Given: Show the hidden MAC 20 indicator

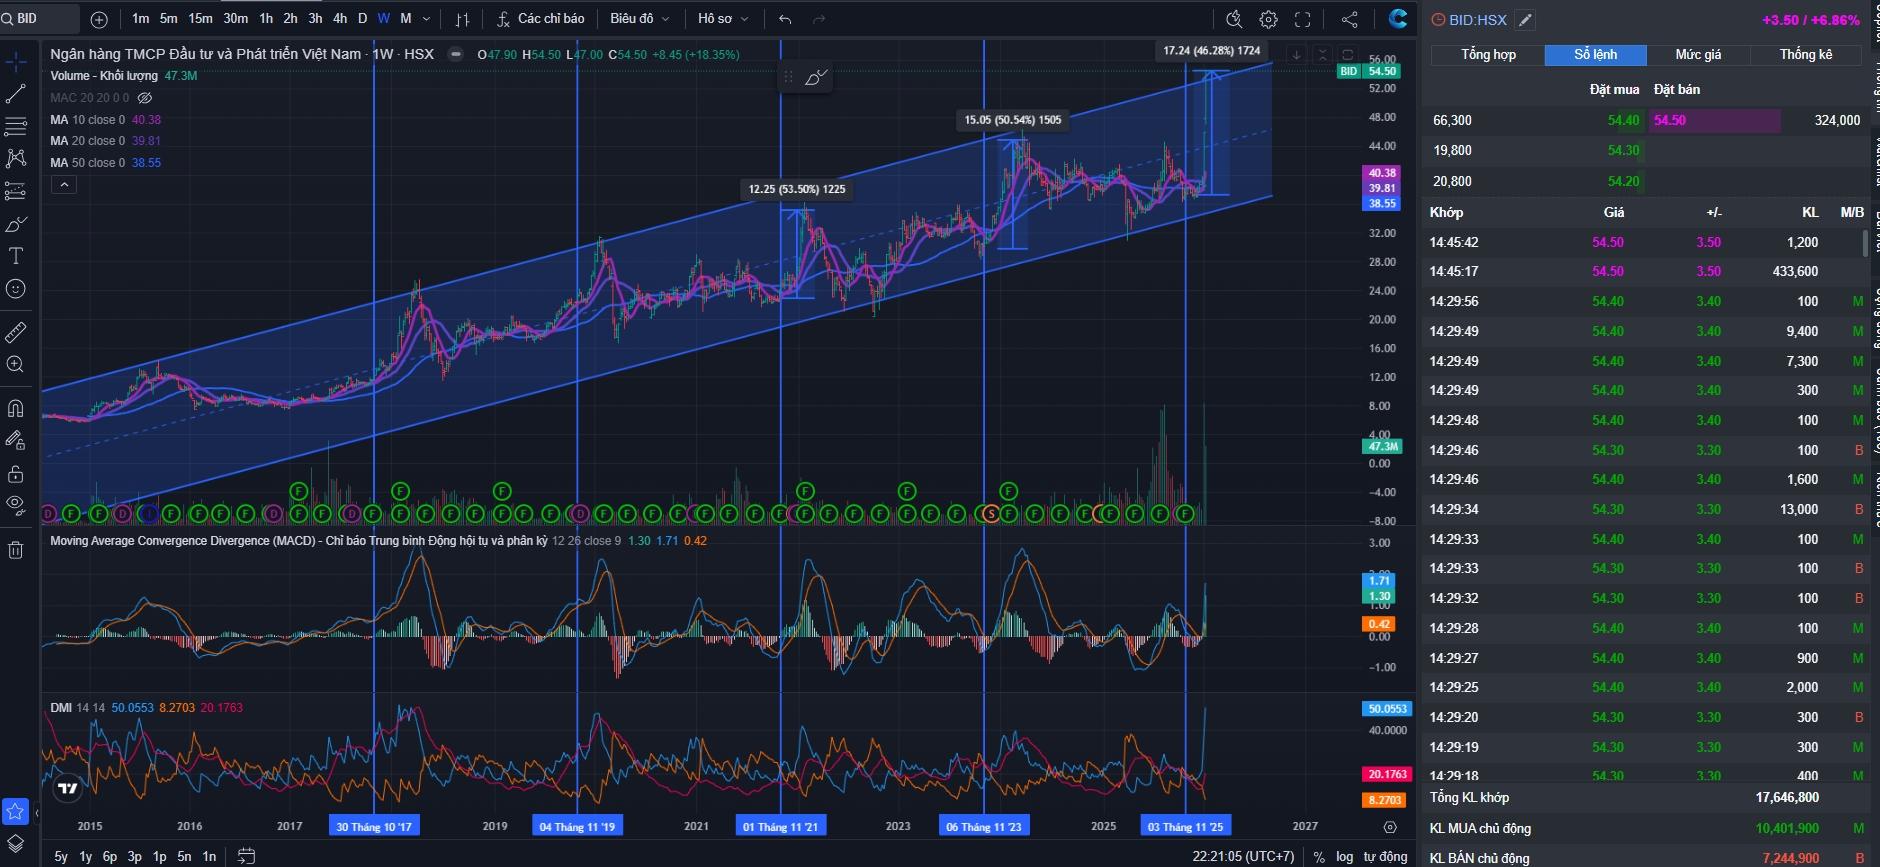Looking at the screenshot, I should point(145,98).
